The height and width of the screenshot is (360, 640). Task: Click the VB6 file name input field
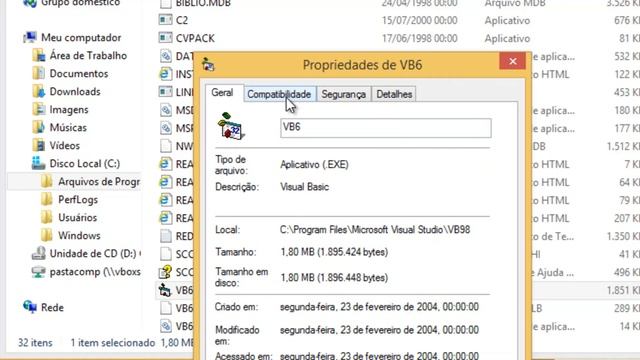tap(386, 128)
